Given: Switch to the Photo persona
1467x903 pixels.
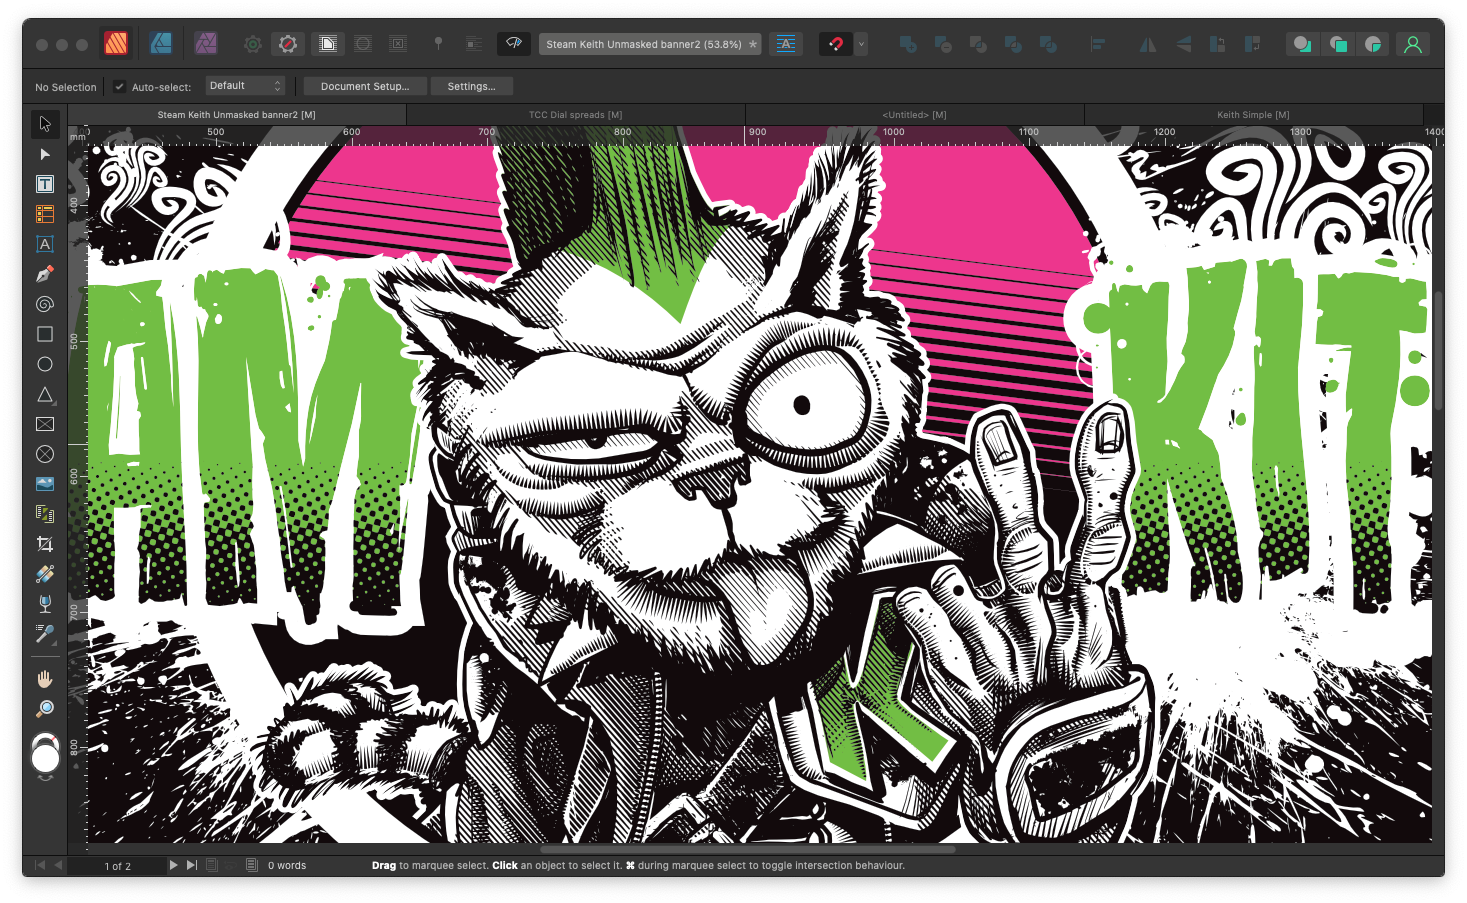Looking at the screenshot, I should coord(206,44).
